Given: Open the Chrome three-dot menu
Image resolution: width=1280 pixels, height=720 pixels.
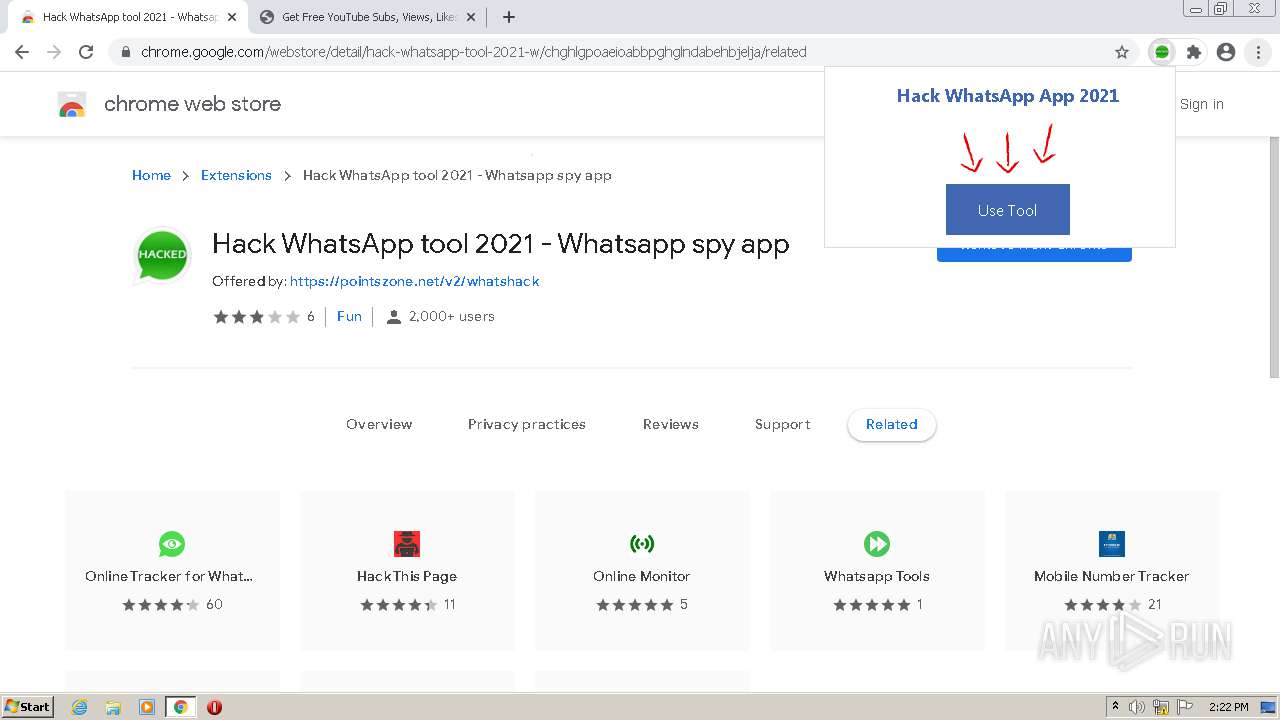Looking at the screenshot, I should point(1258,52).
